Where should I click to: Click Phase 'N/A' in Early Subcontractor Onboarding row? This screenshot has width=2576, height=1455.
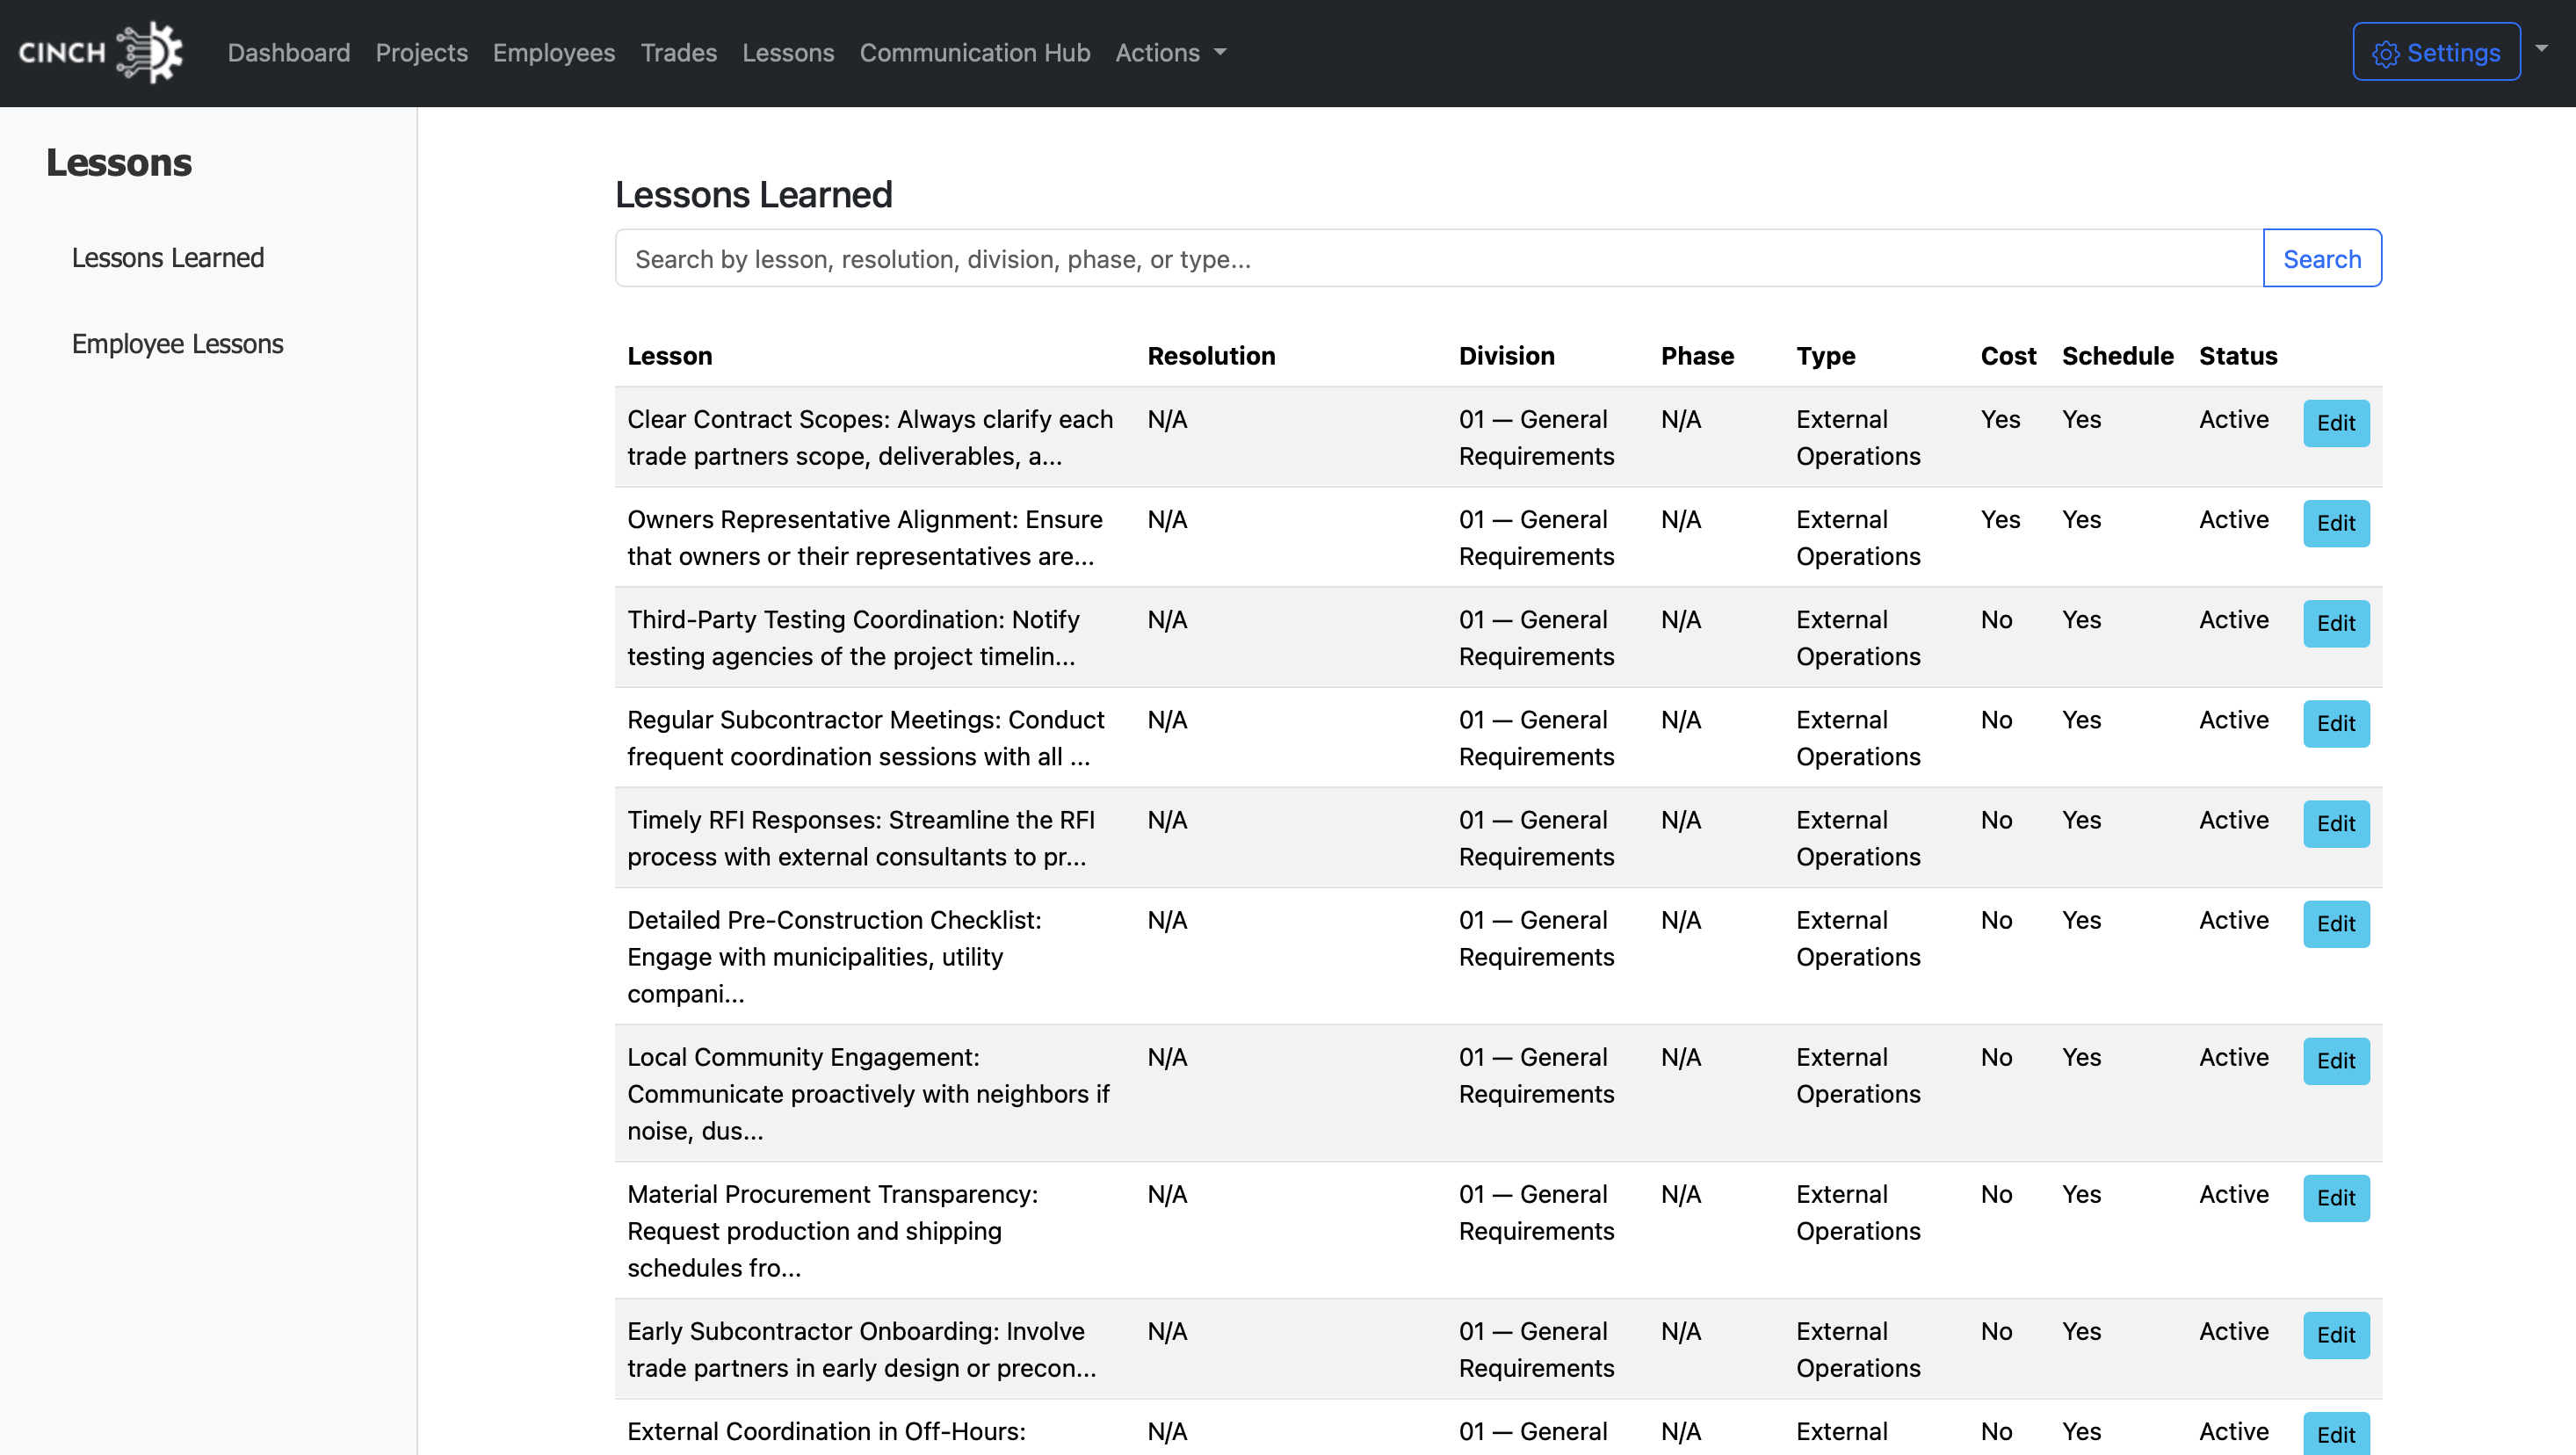pyautogui.click(x=1681, y=1330)
